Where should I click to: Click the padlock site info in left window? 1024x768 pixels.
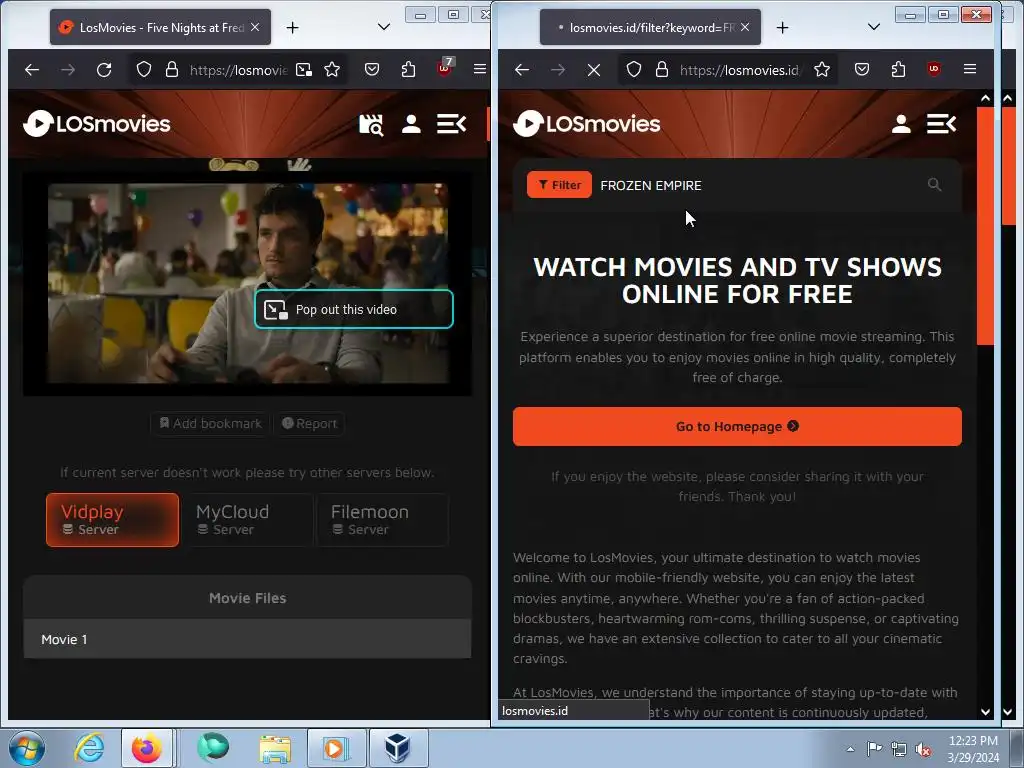tap(172, 69)
